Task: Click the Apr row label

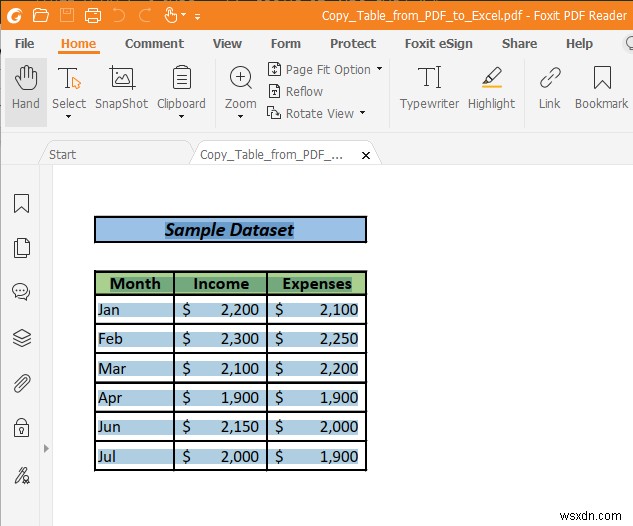Action: (x=110, y=398)
